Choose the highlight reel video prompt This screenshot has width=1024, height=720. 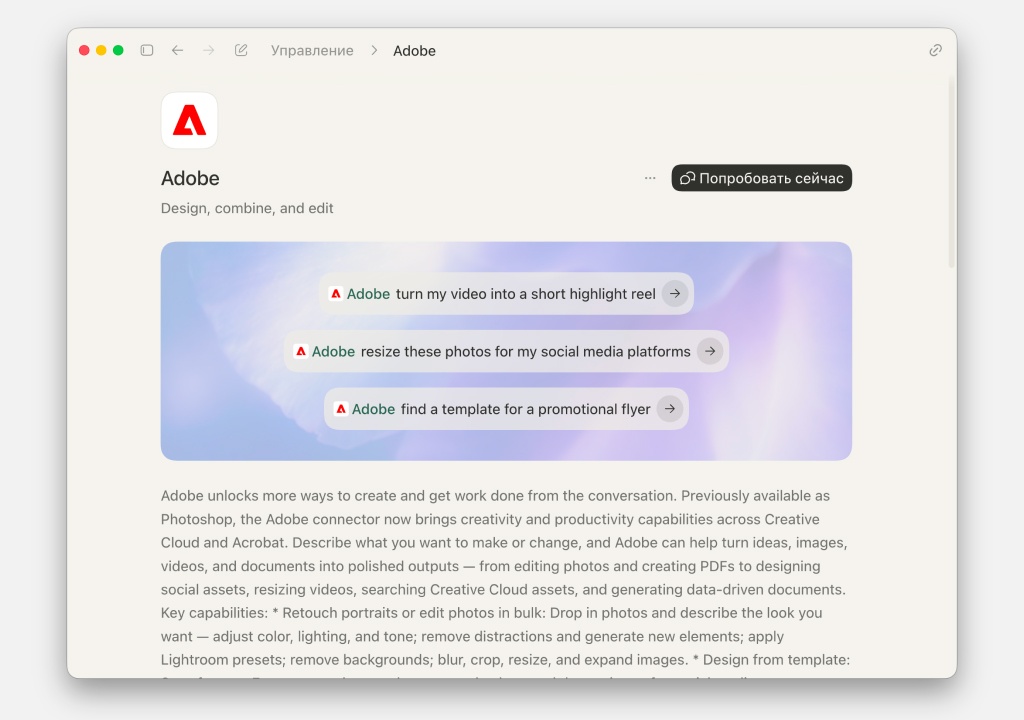[506, 293]
